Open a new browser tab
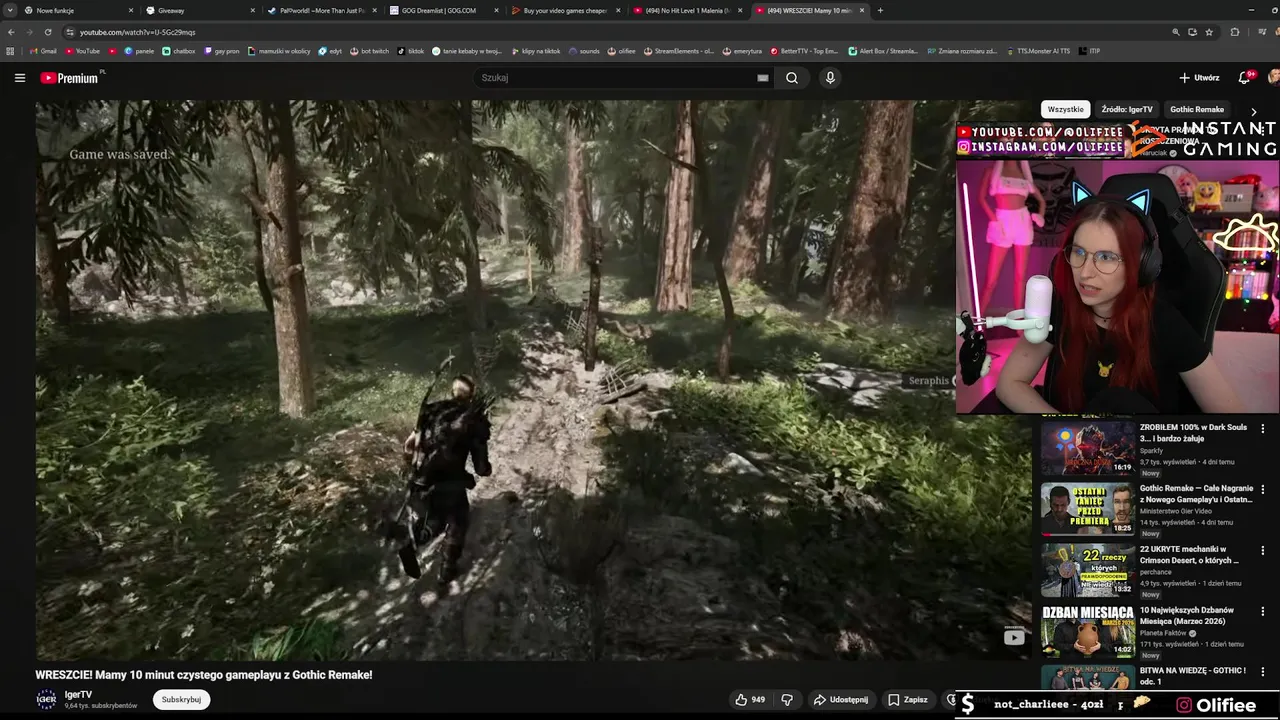1280x720 pixels. tap(880, 10)
